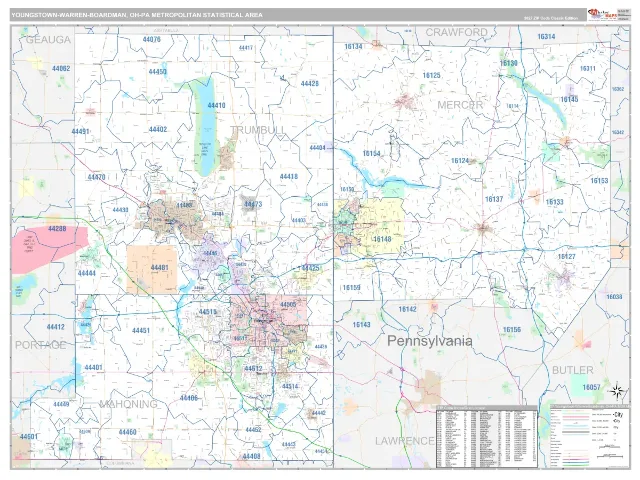Screen dimensions: 640x480
Task: Click ZIP code 16156
Action: point(512,330)
